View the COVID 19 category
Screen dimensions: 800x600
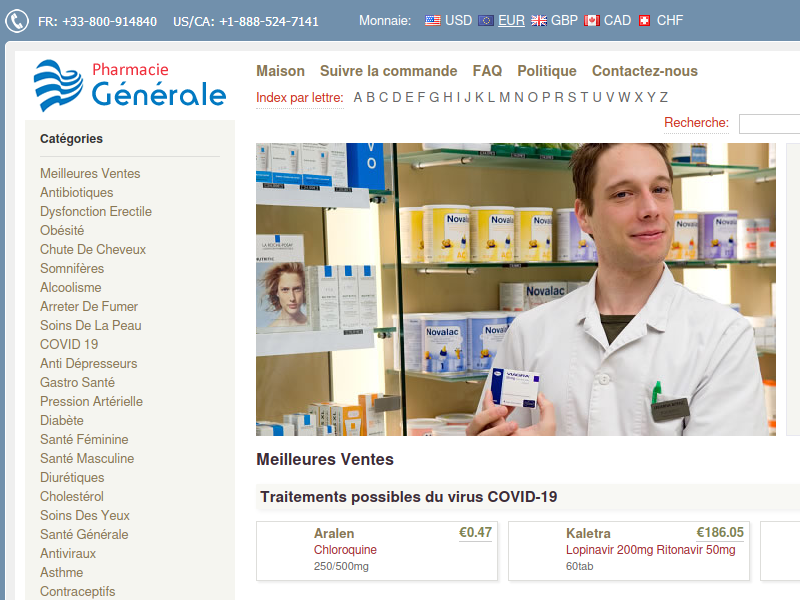click(x=68, y=344)
